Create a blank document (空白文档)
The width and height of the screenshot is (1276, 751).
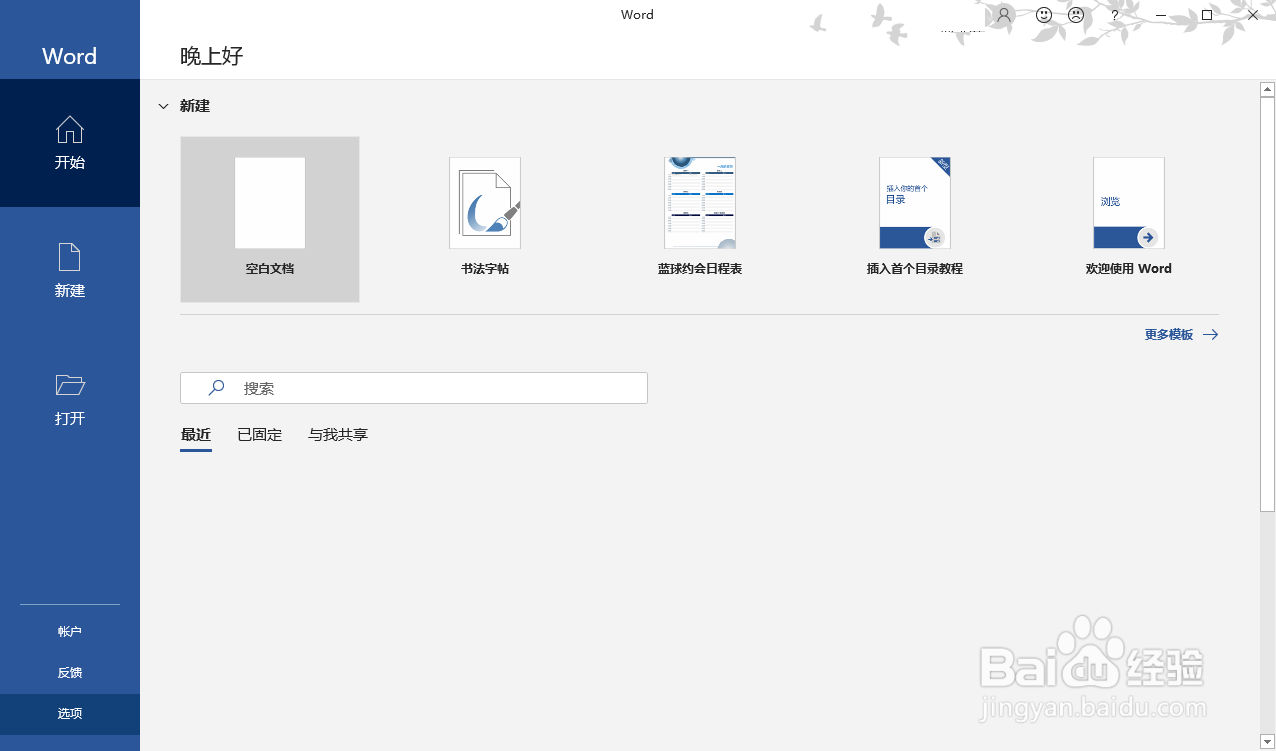coord(270,219)
